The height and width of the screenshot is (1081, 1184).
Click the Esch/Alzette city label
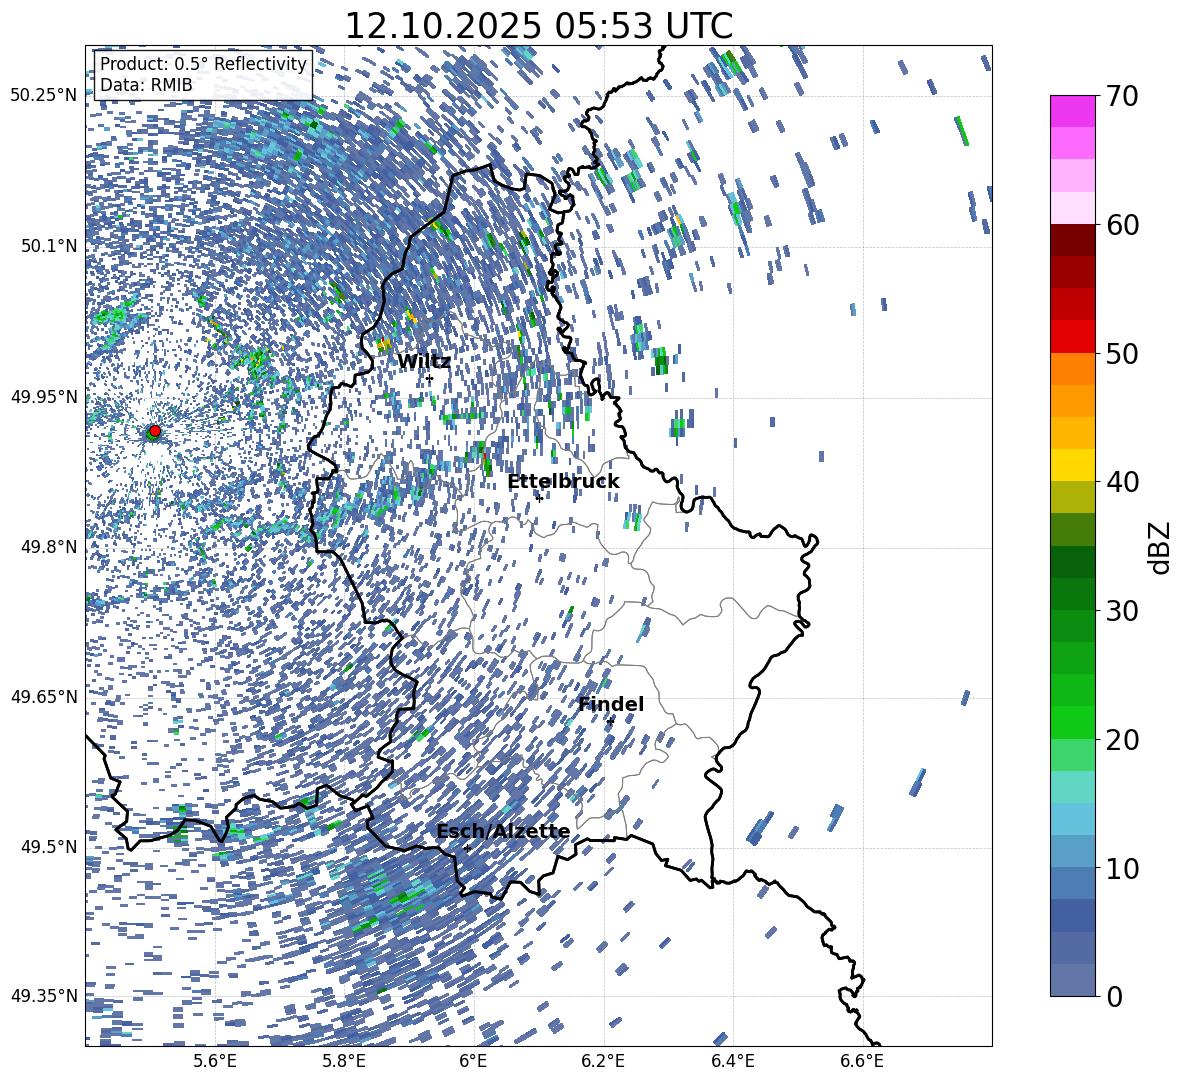503,831
